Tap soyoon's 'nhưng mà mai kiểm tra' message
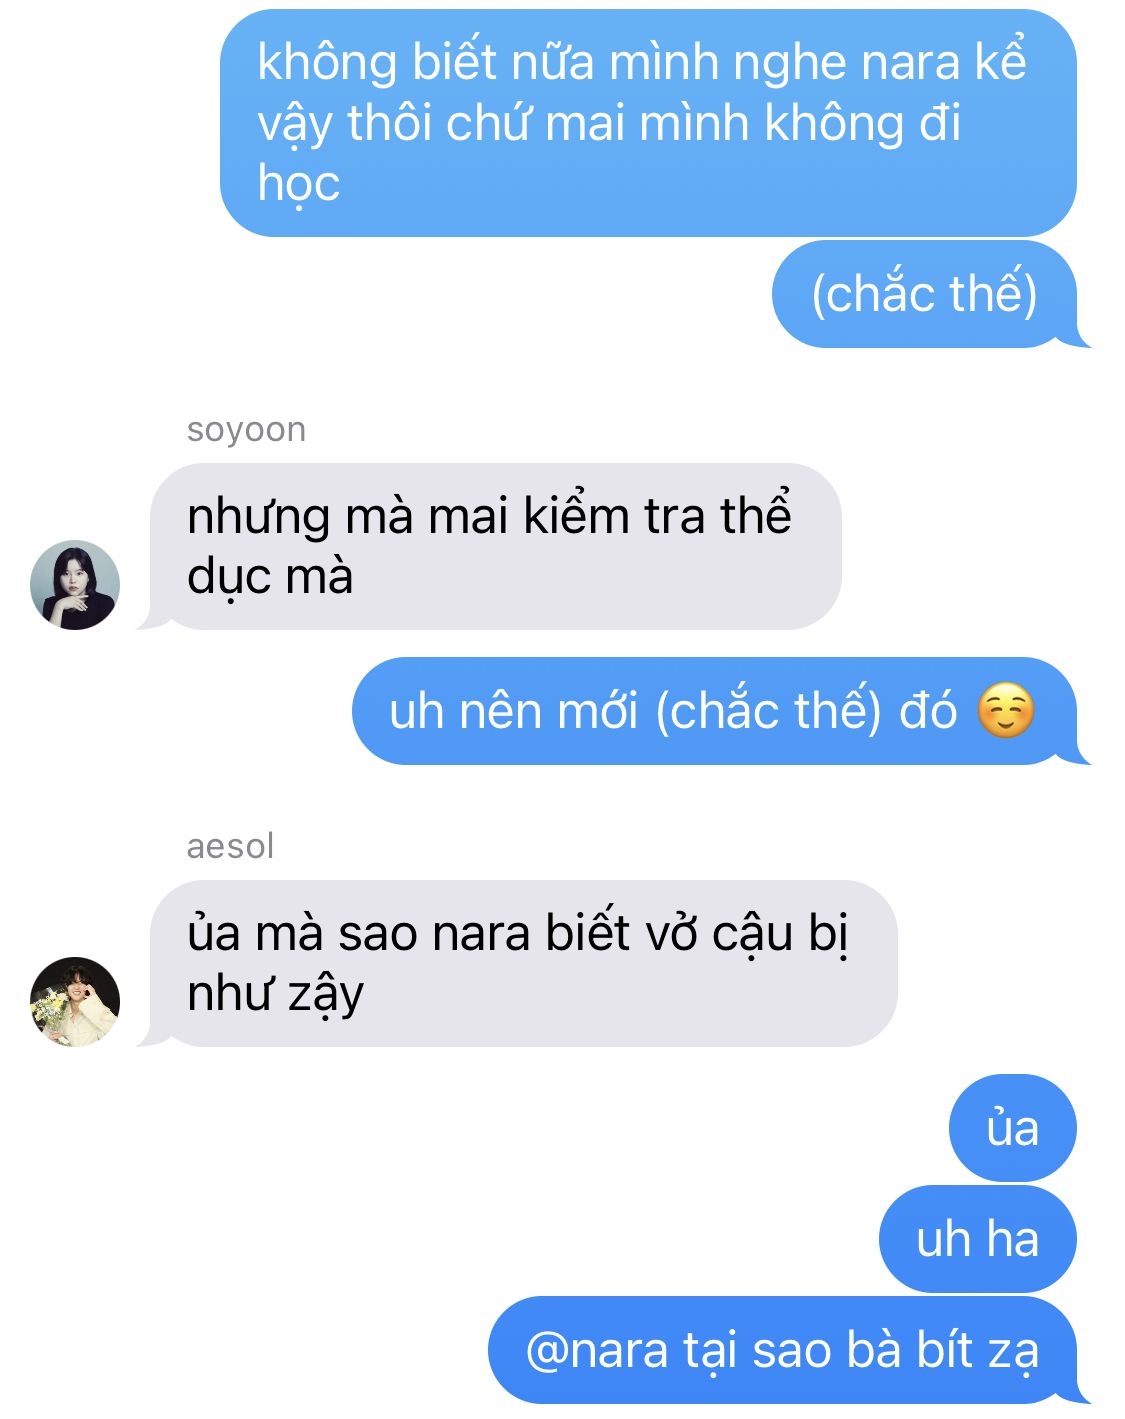 pyautogui.click(x=496, y=546)
